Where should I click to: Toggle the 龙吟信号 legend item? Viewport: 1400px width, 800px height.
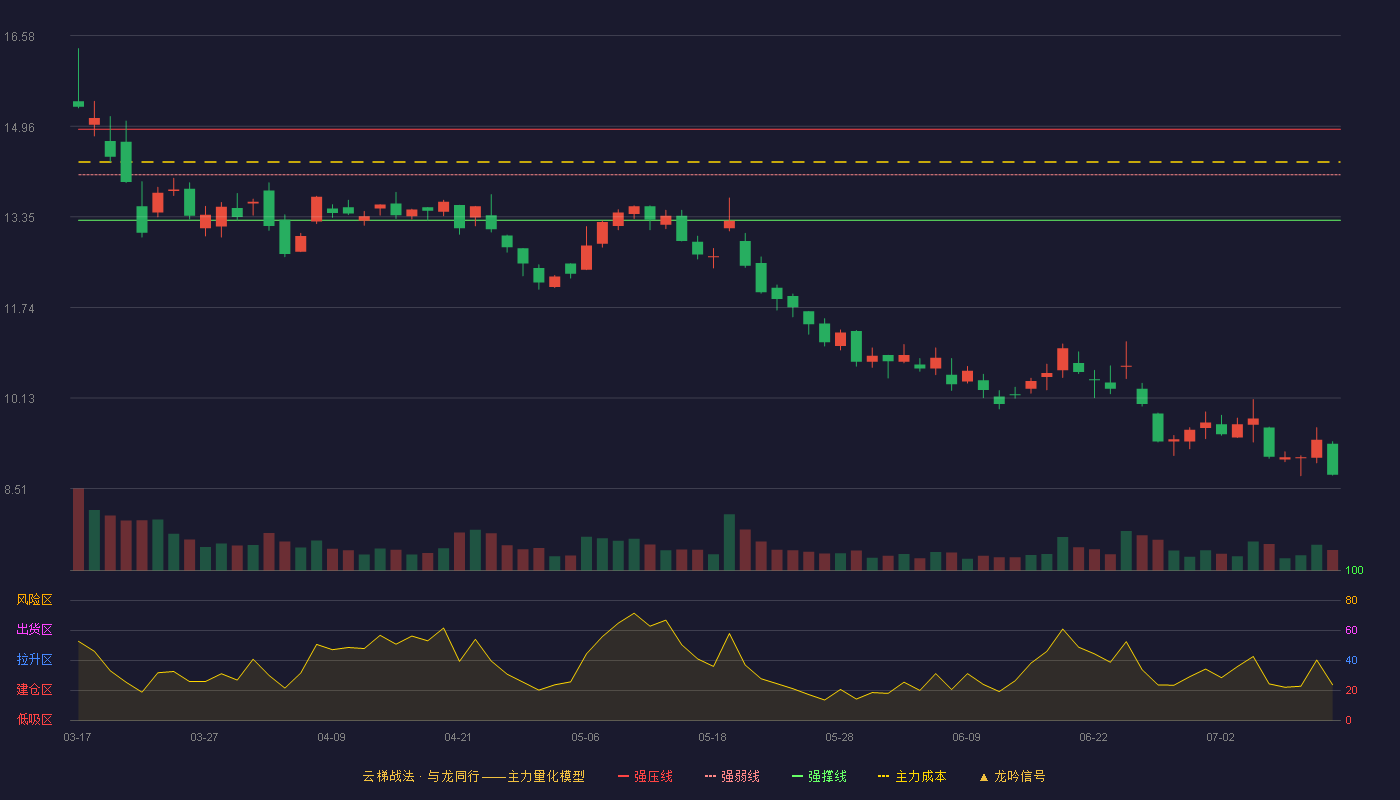point(1012,776)
